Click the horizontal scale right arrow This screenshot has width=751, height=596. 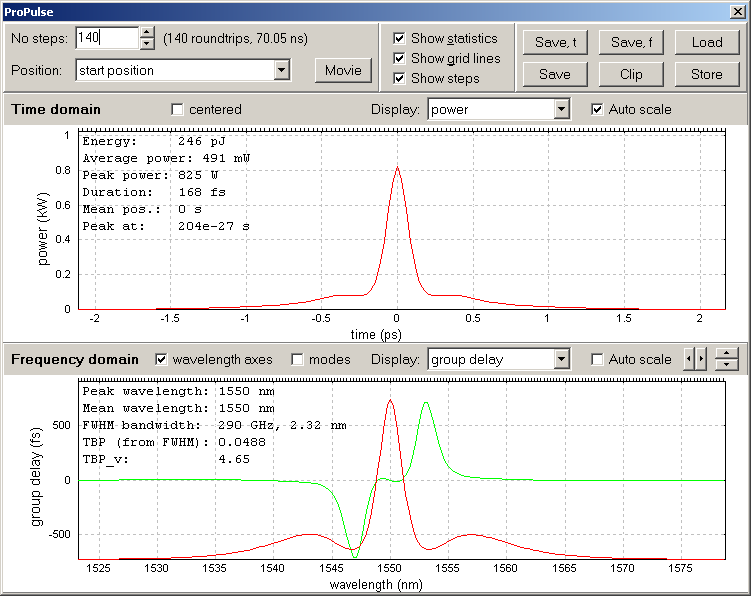click(700, 359)
